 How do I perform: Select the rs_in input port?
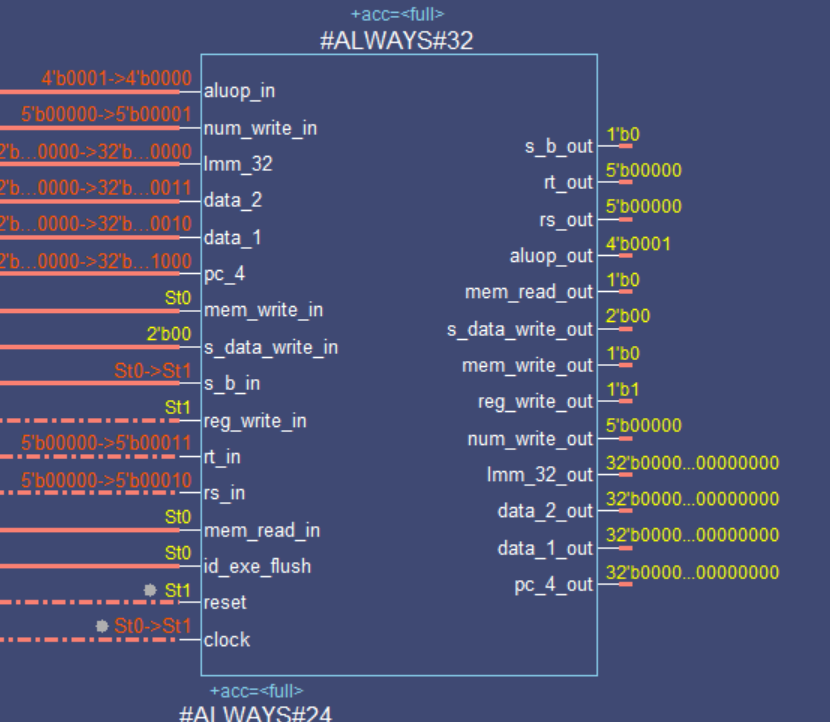pos(224,493)
